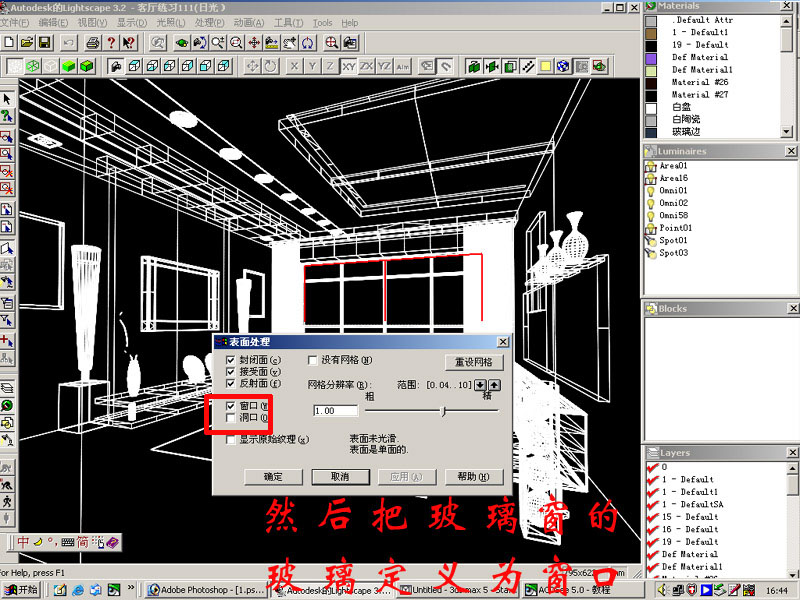Click the New file icon

click(x=9, y=42)
